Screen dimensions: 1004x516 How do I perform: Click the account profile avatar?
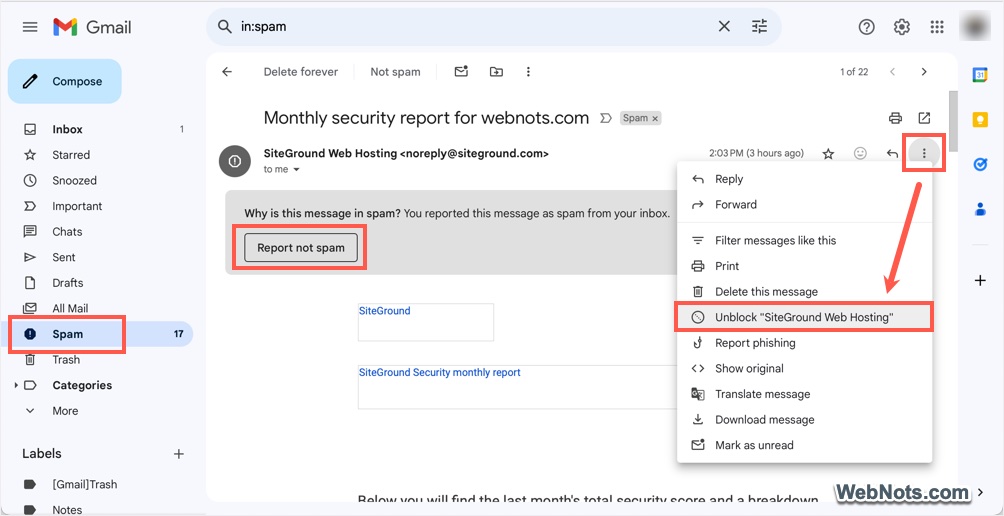click(x=976, y=27)
